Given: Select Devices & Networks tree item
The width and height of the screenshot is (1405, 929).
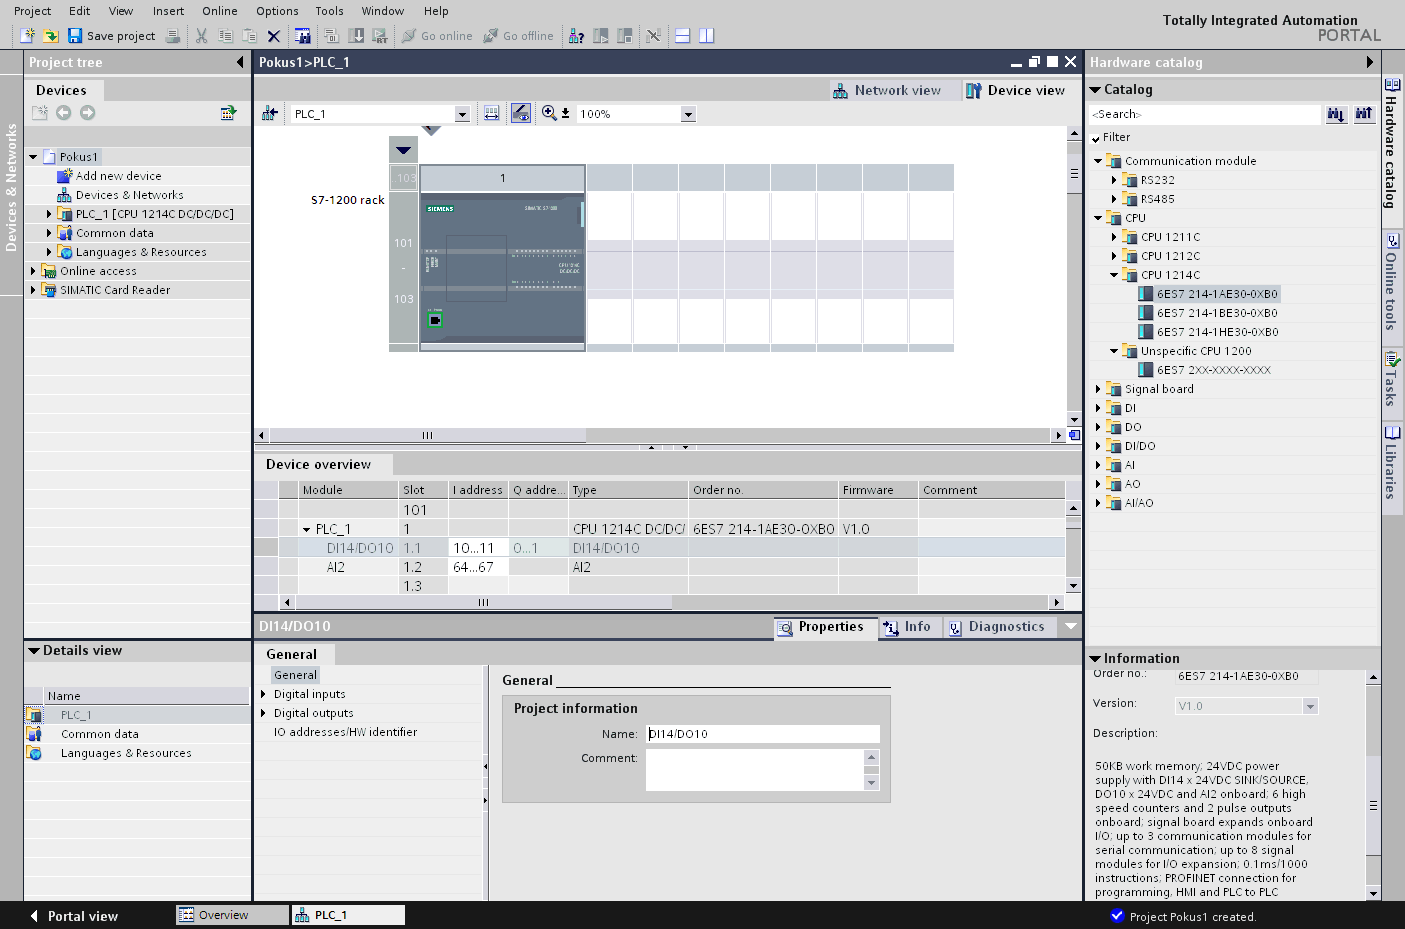Looking at the screenshot, I should coord(129,195).
